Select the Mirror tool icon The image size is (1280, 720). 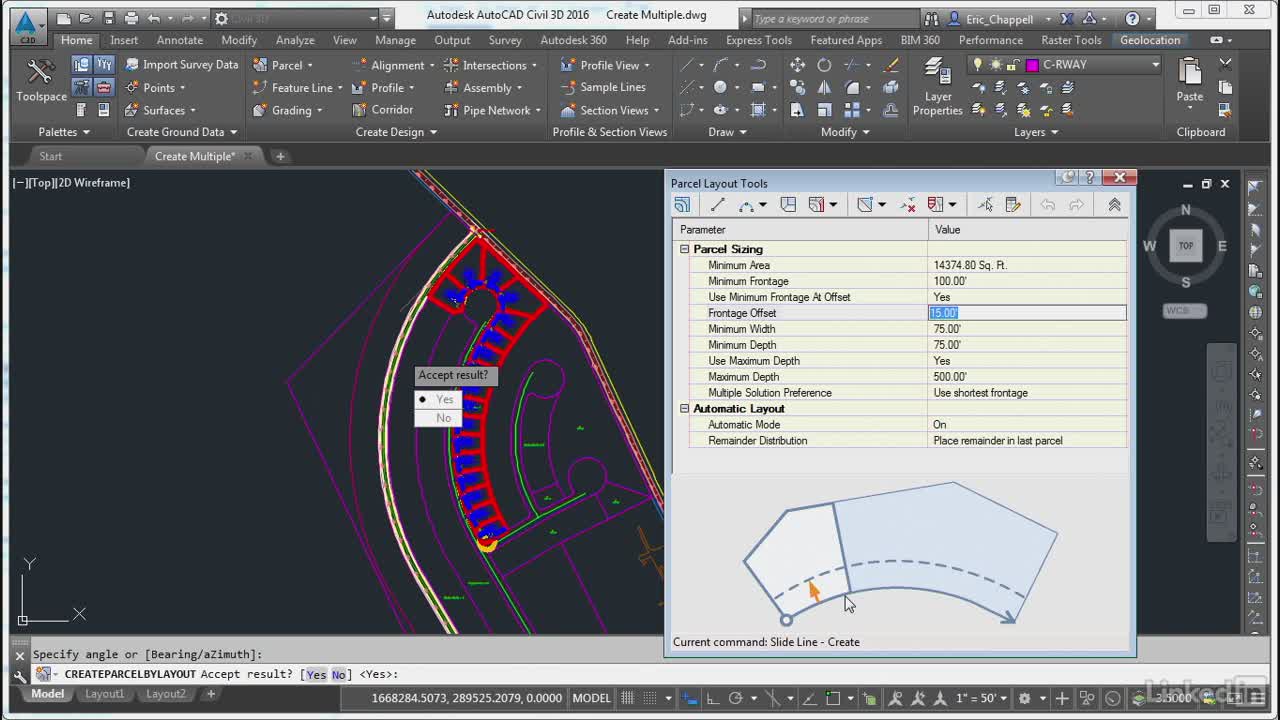(824, 88)
